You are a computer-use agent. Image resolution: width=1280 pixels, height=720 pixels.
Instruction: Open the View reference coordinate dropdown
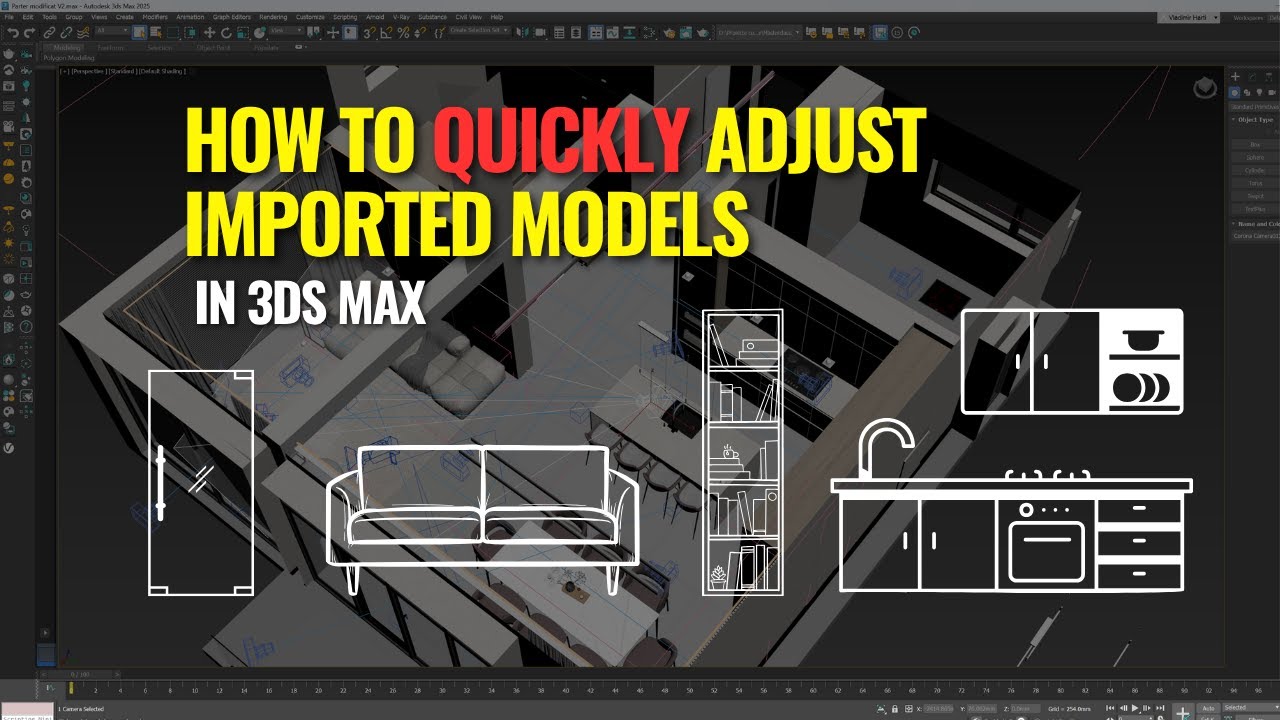286,32
